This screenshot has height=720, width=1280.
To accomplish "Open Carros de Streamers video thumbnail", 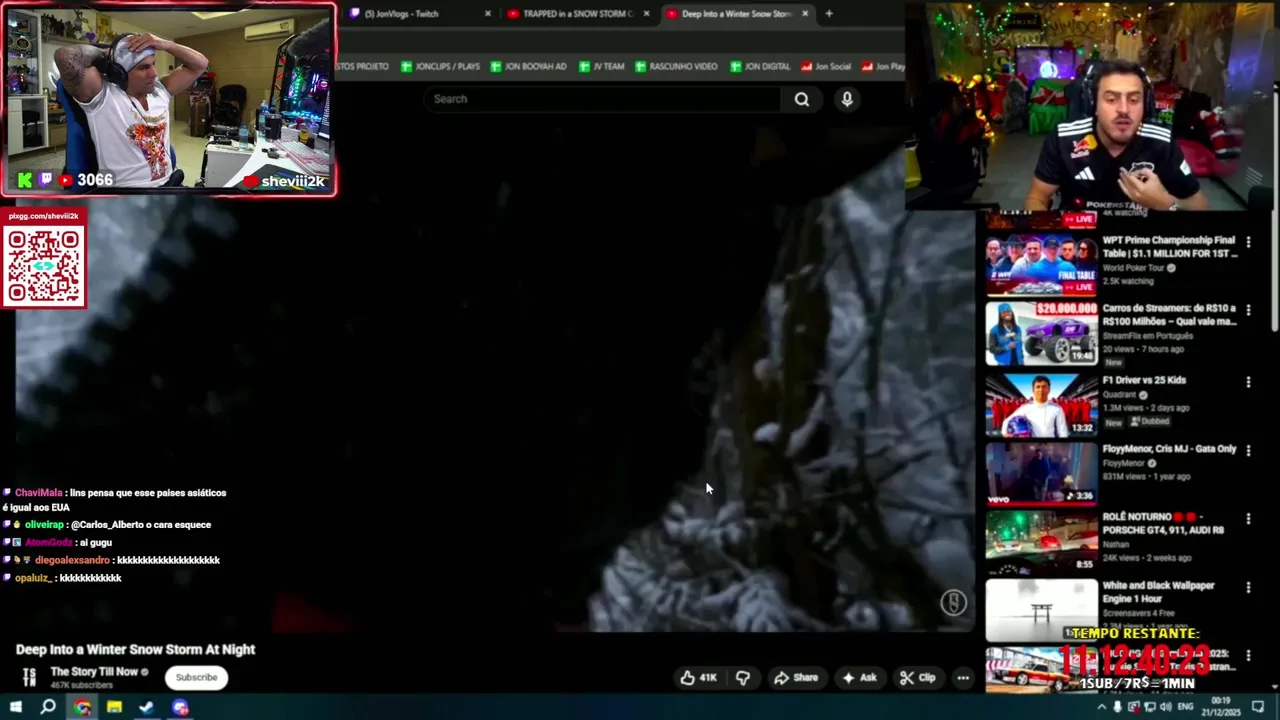I will coord(1041,334).
